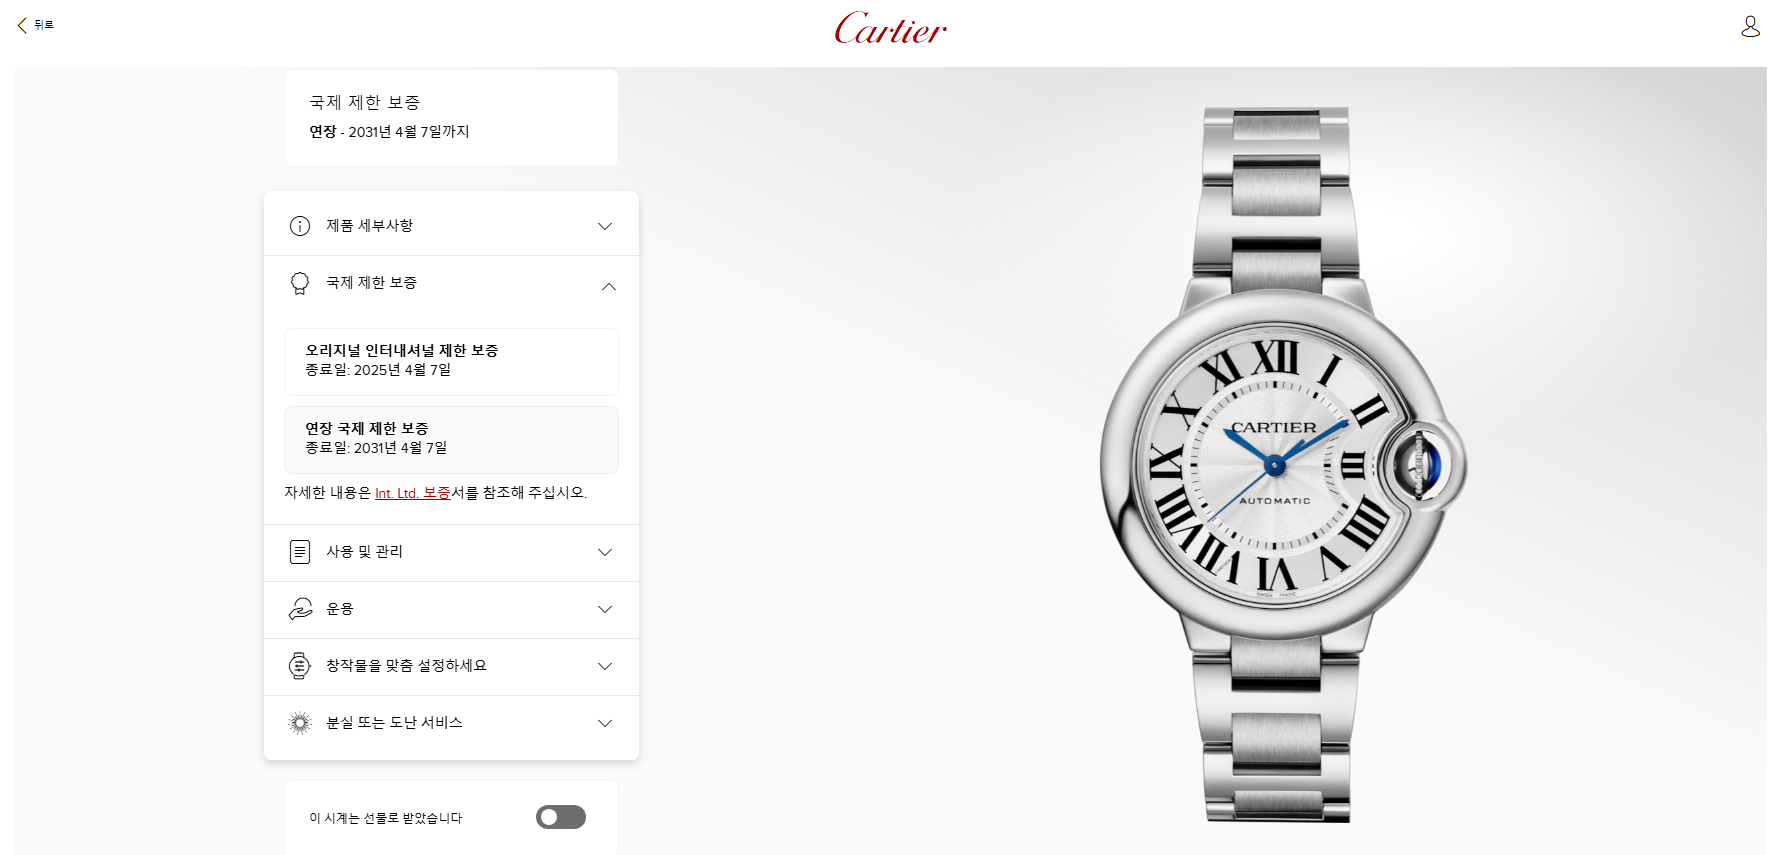Click the hand icon beside 운용
This screenshot has width=1785, height=855.
point(300,609)
